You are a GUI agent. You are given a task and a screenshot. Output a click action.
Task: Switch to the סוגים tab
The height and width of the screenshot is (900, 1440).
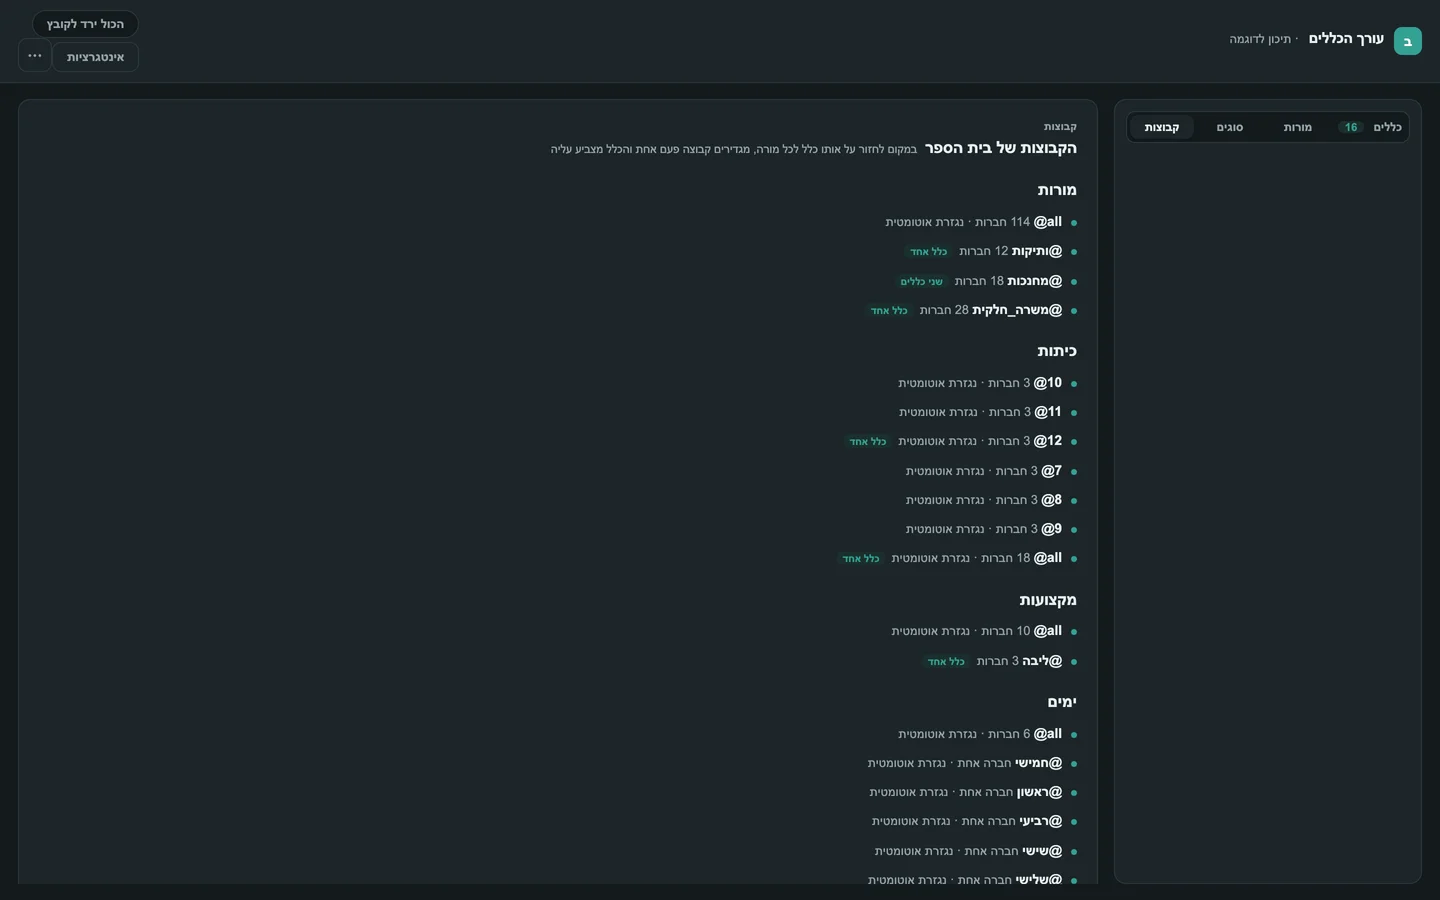tap(1230, 128)
